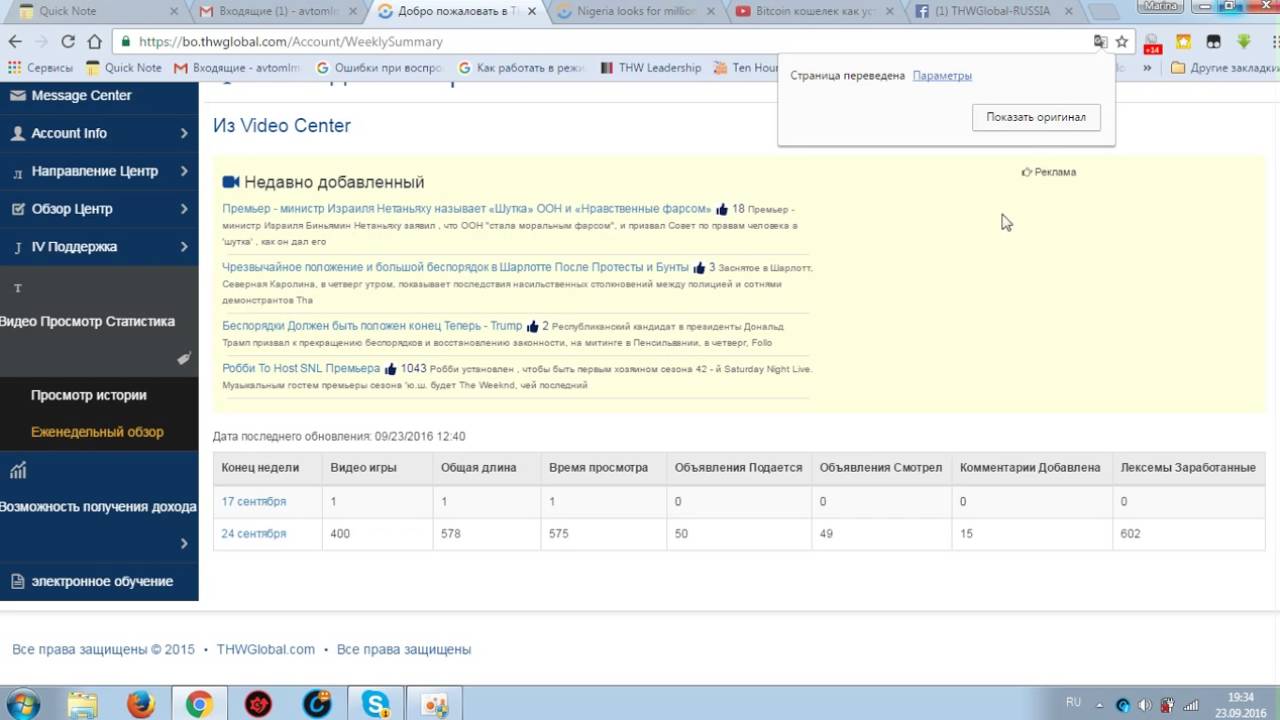Viewport: 1280px width, 720px height.
Task: Click the 602 tokens earned cell
Action: coord(1188,534)
